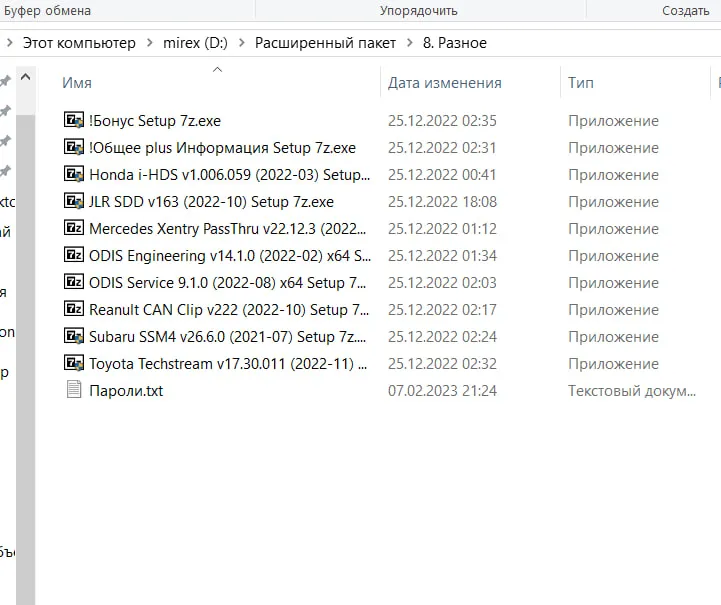Click the text document icon of Пароли.txt
This screenshot has height=605, width=721.
74,389
